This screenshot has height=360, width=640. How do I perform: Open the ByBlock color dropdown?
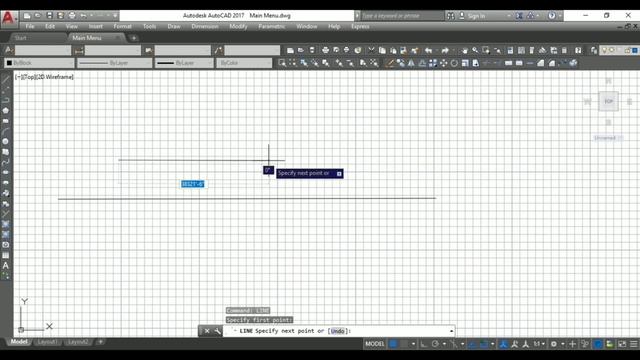(x=40, y=63)
